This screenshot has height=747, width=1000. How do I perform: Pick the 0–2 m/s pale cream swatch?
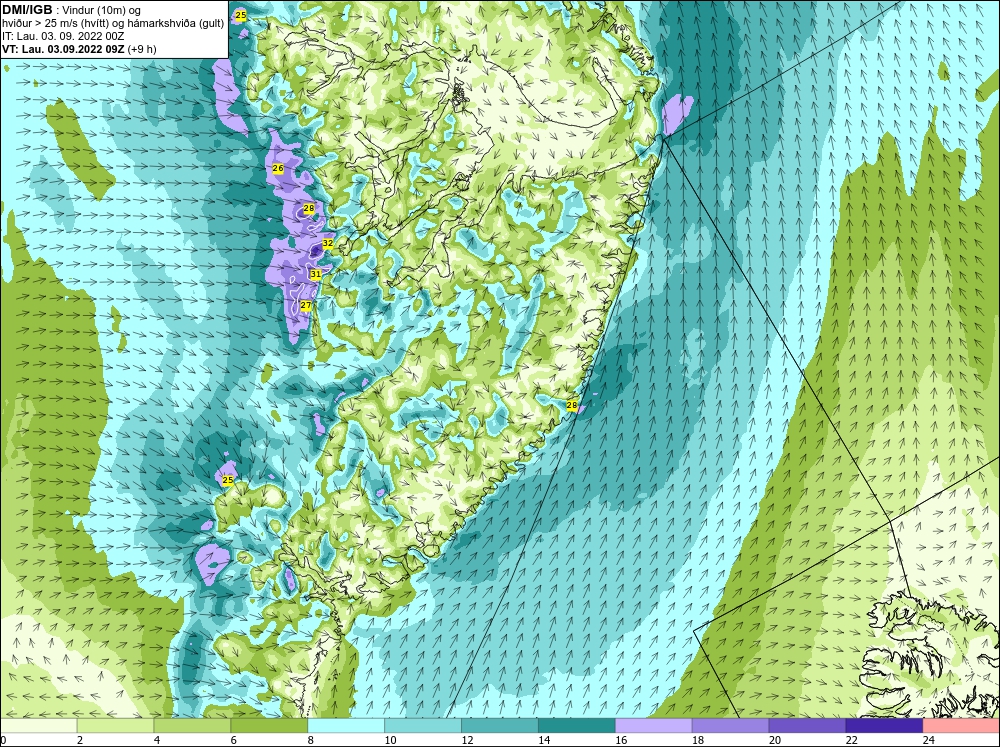click(38, 725)
